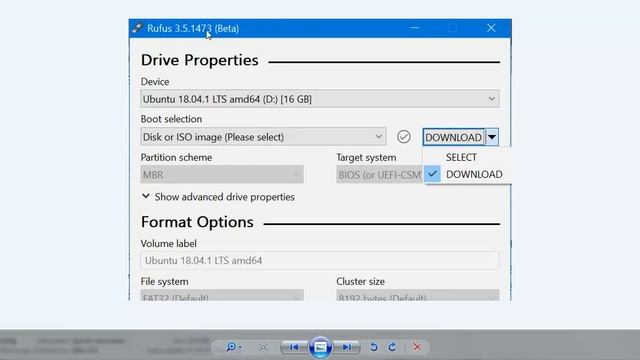This screenshot has height=360, width=640.
Task: Open the Device dropdown showing Ubuntu 18.04.1 LTS
Action: coord(320,99)
